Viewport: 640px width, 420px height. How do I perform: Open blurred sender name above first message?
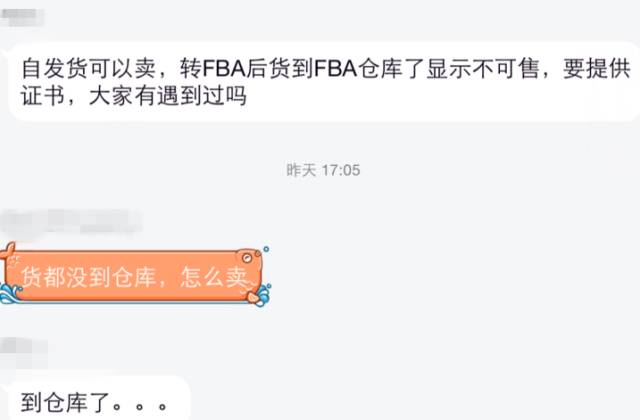[x=22, y=16]
